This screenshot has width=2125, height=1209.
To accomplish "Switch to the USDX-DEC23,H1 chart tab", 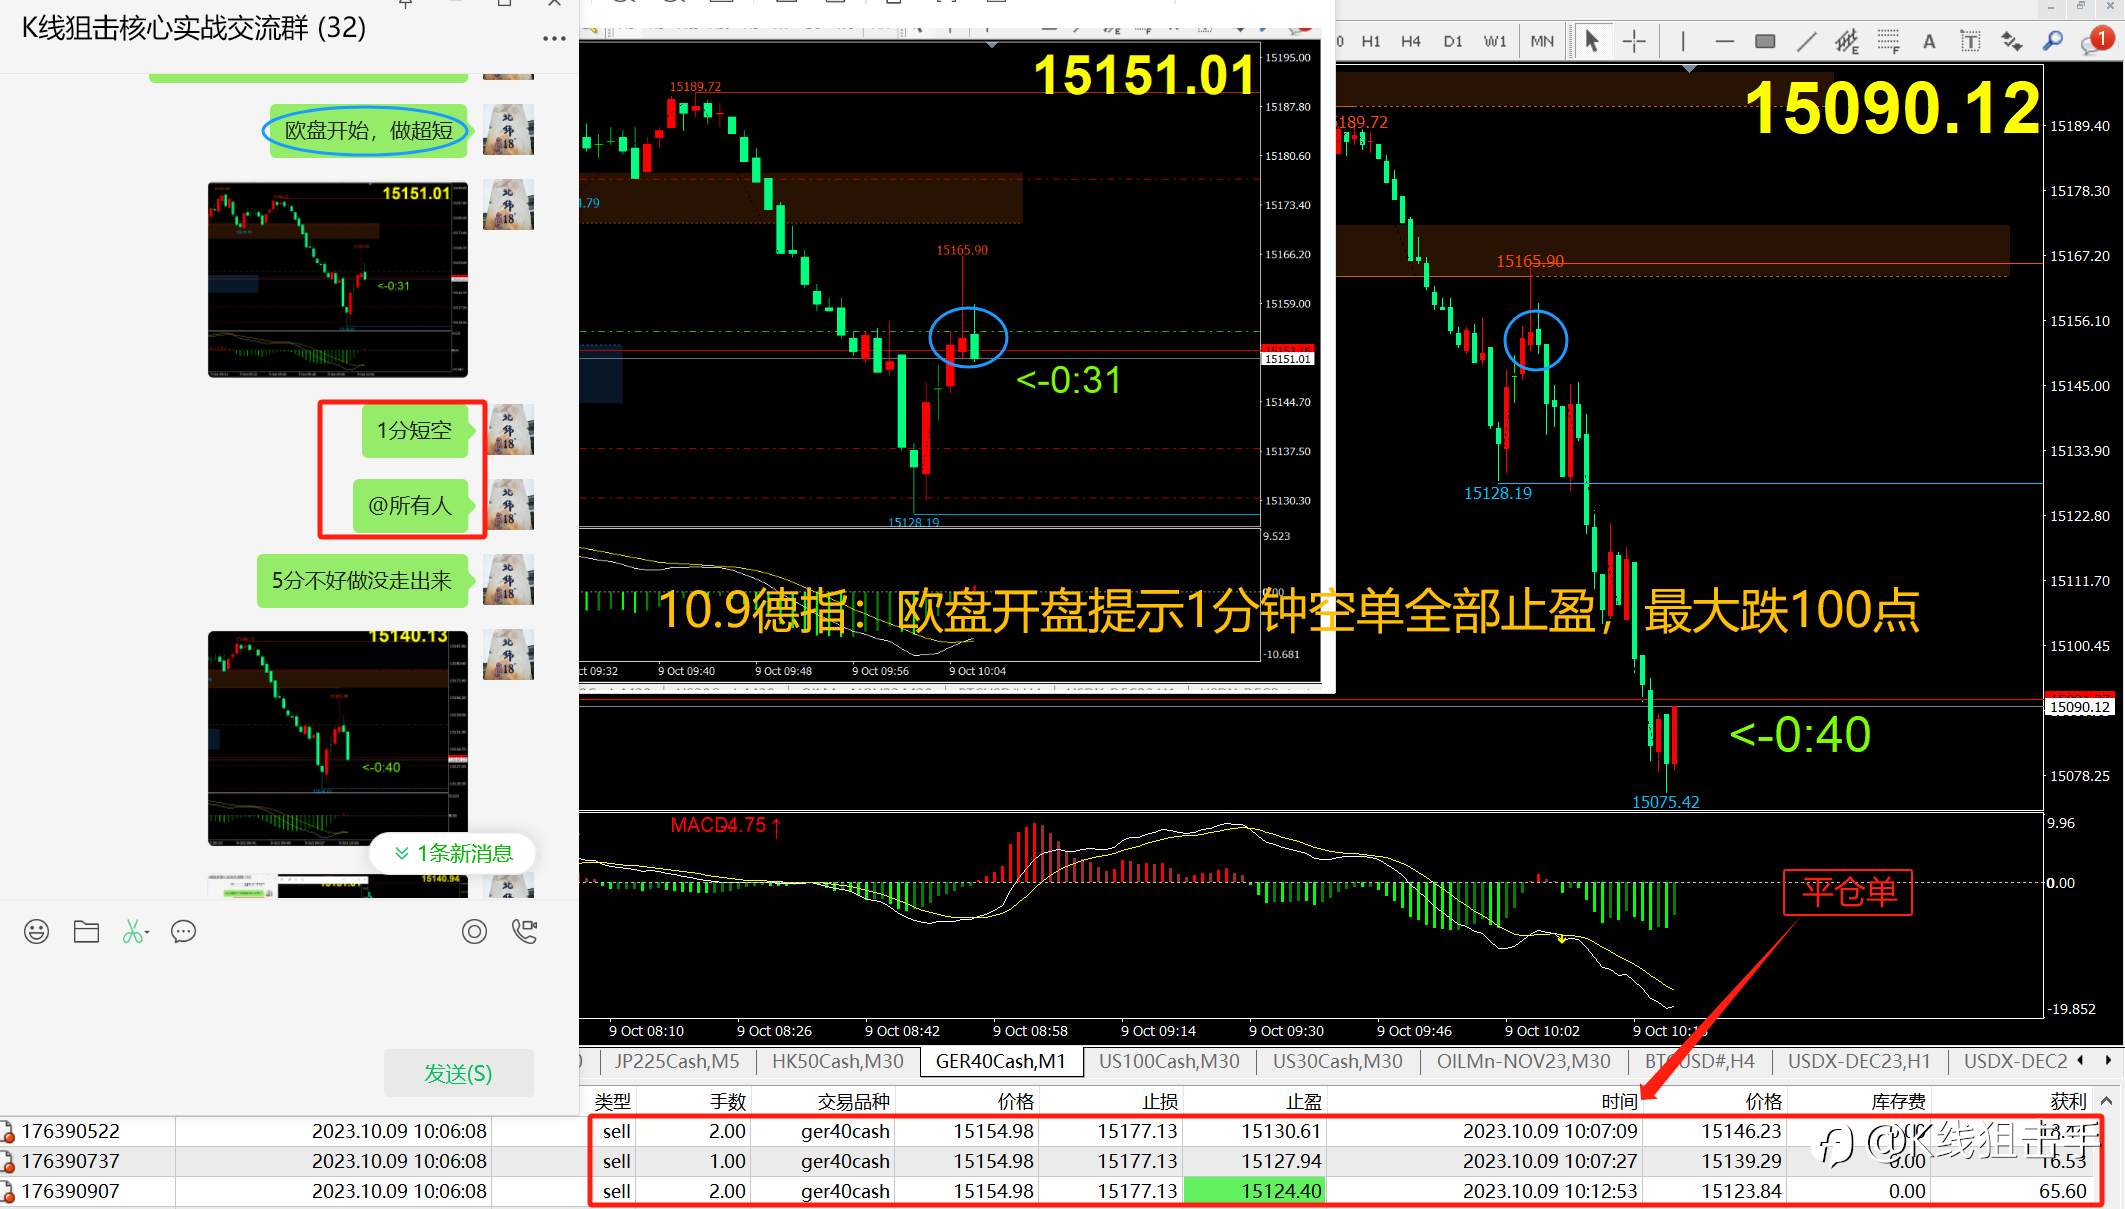I will (x=1859, y=1061).
